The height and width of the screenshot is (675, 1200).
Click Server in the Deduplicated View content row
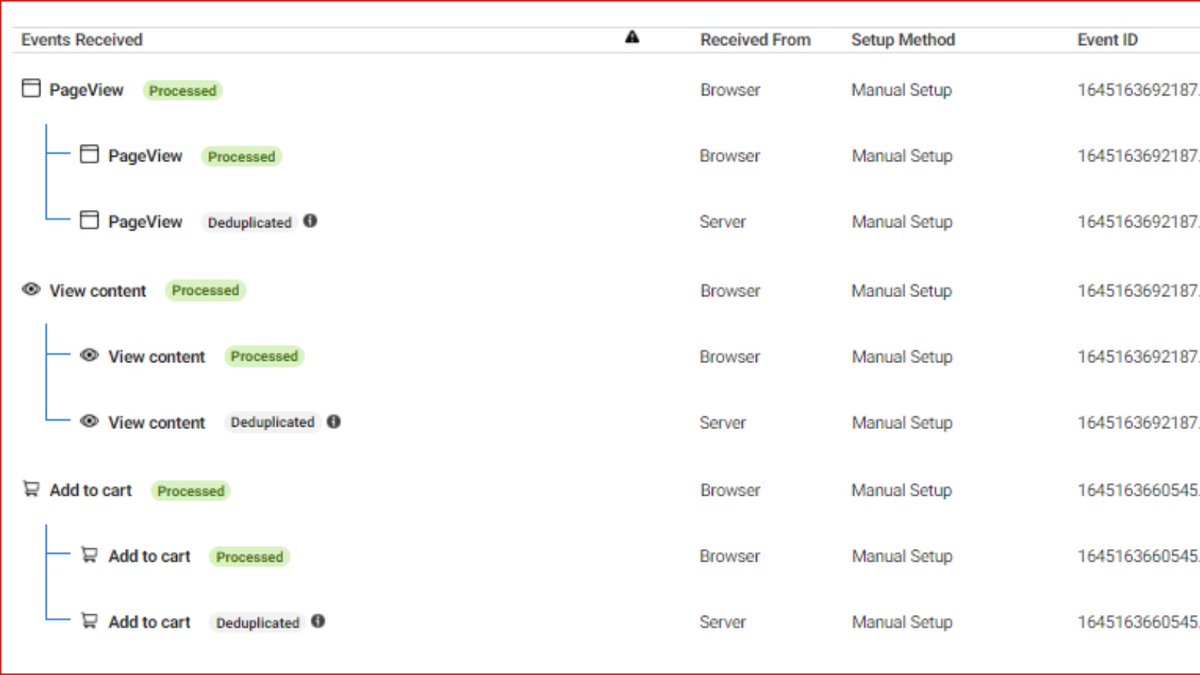click(x=723, y=423)
